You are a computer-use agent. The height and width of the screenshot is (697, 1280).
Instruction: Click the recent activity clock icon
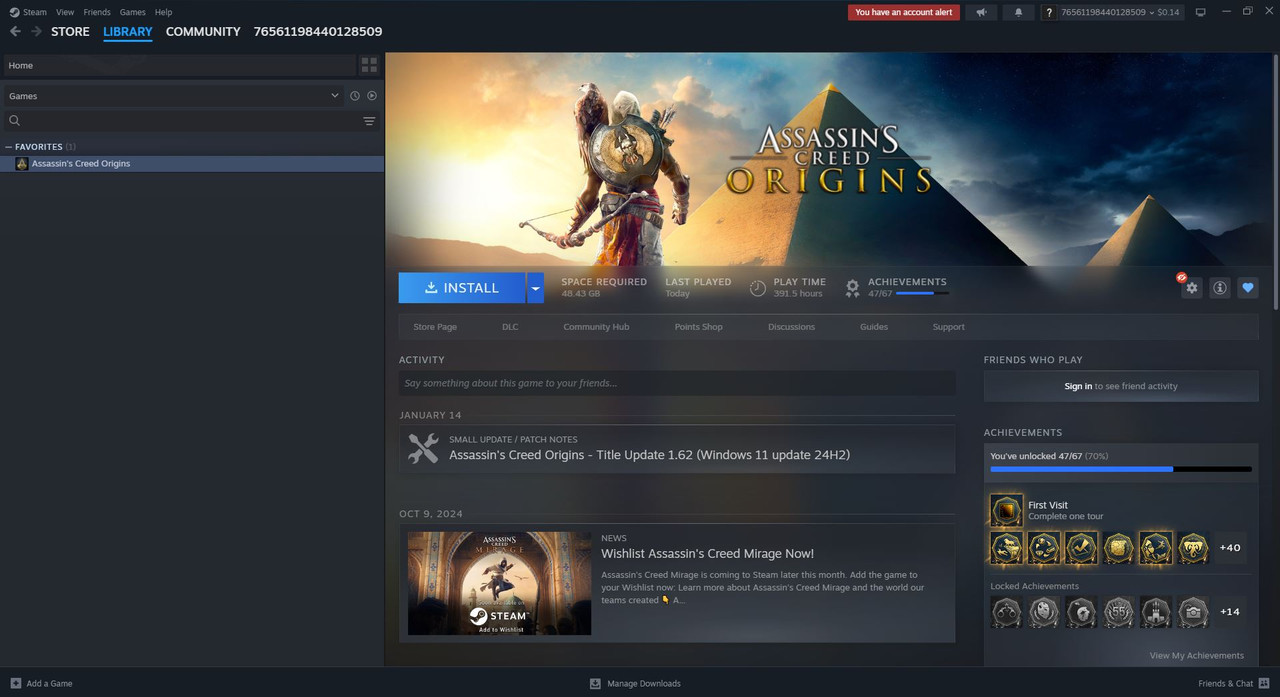click(x=355, y=96)
